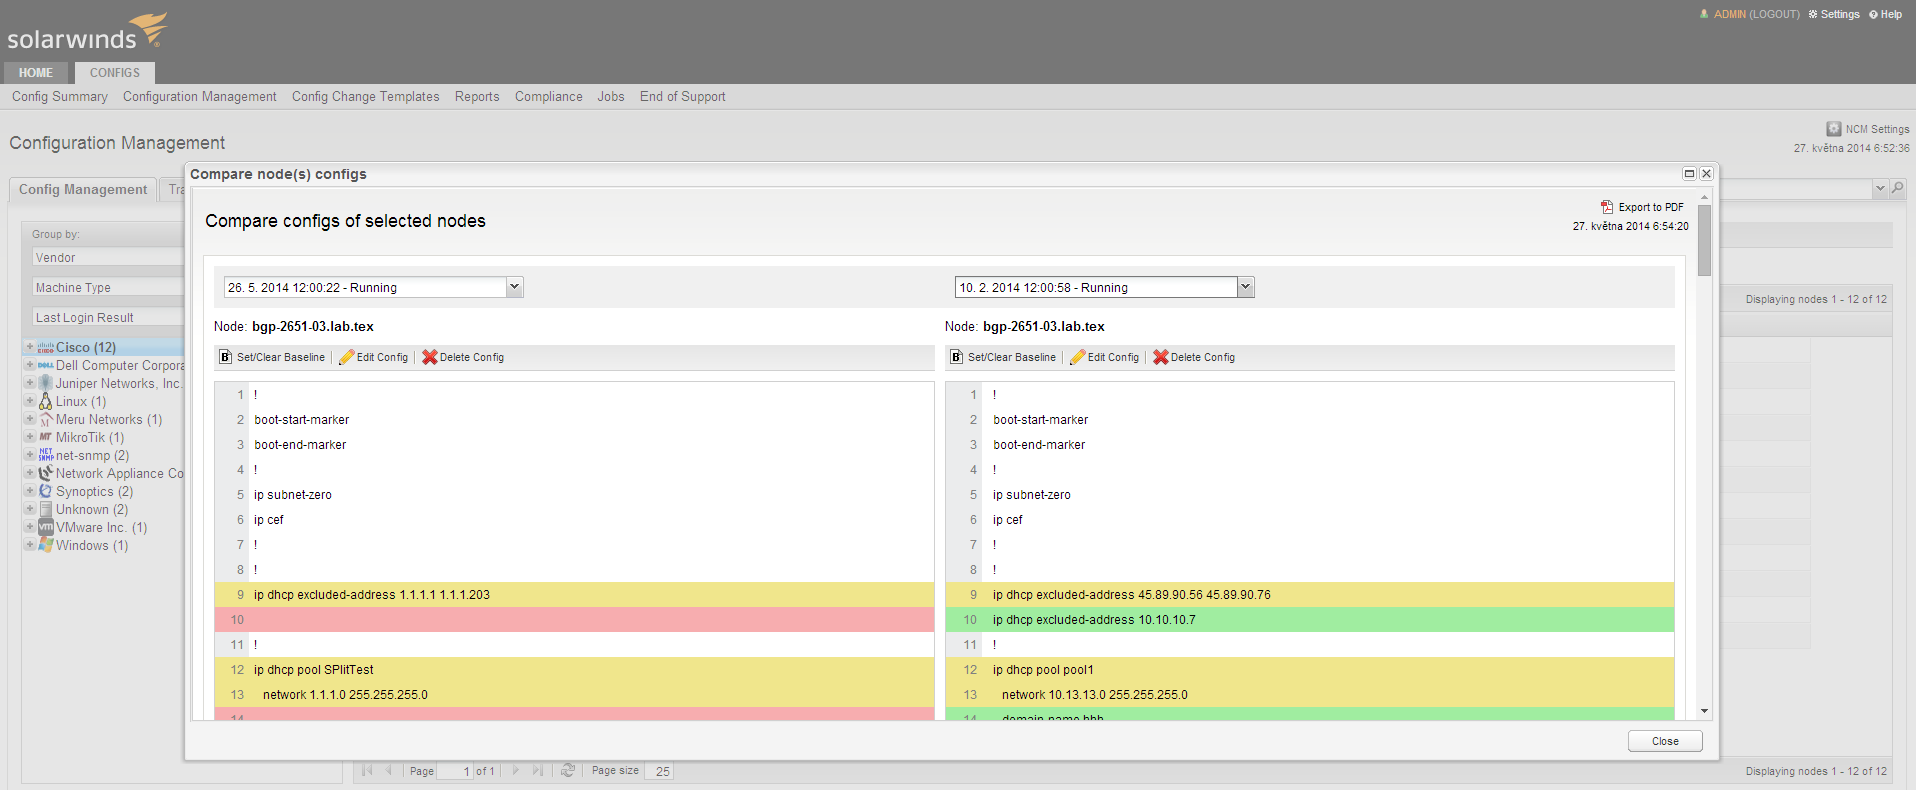Open the search field dropdown arrow
Image resolution: width=1916 pixels, height=790 pixels.
(1880, 188)
